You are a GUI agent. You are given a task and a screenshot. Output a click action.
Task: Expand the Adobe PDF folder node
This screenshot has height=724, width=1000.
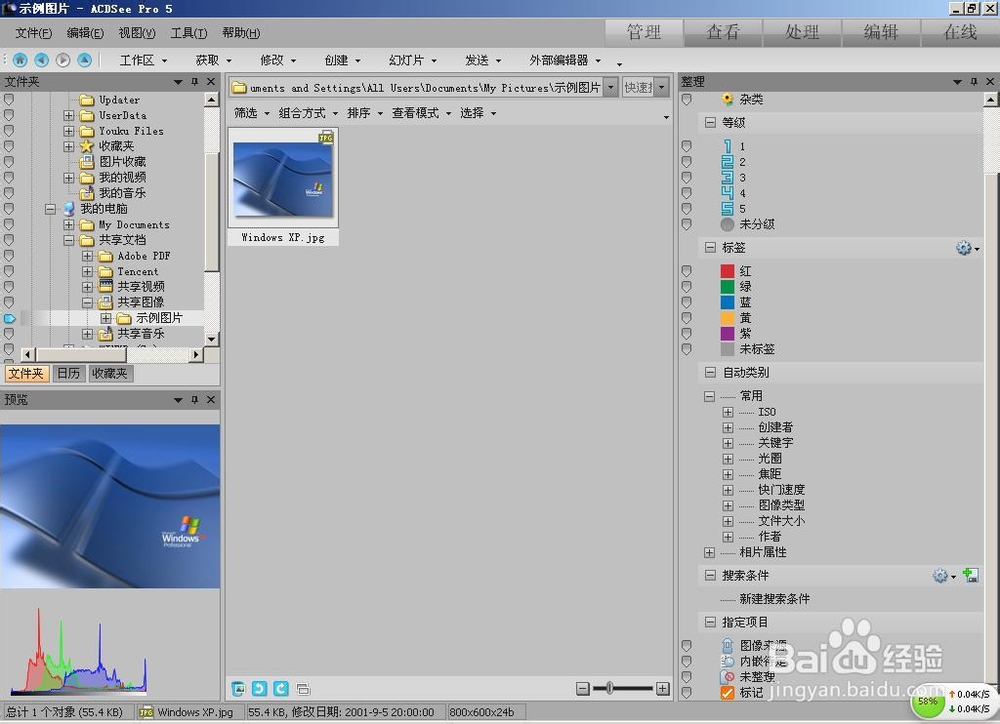[87, 256]
